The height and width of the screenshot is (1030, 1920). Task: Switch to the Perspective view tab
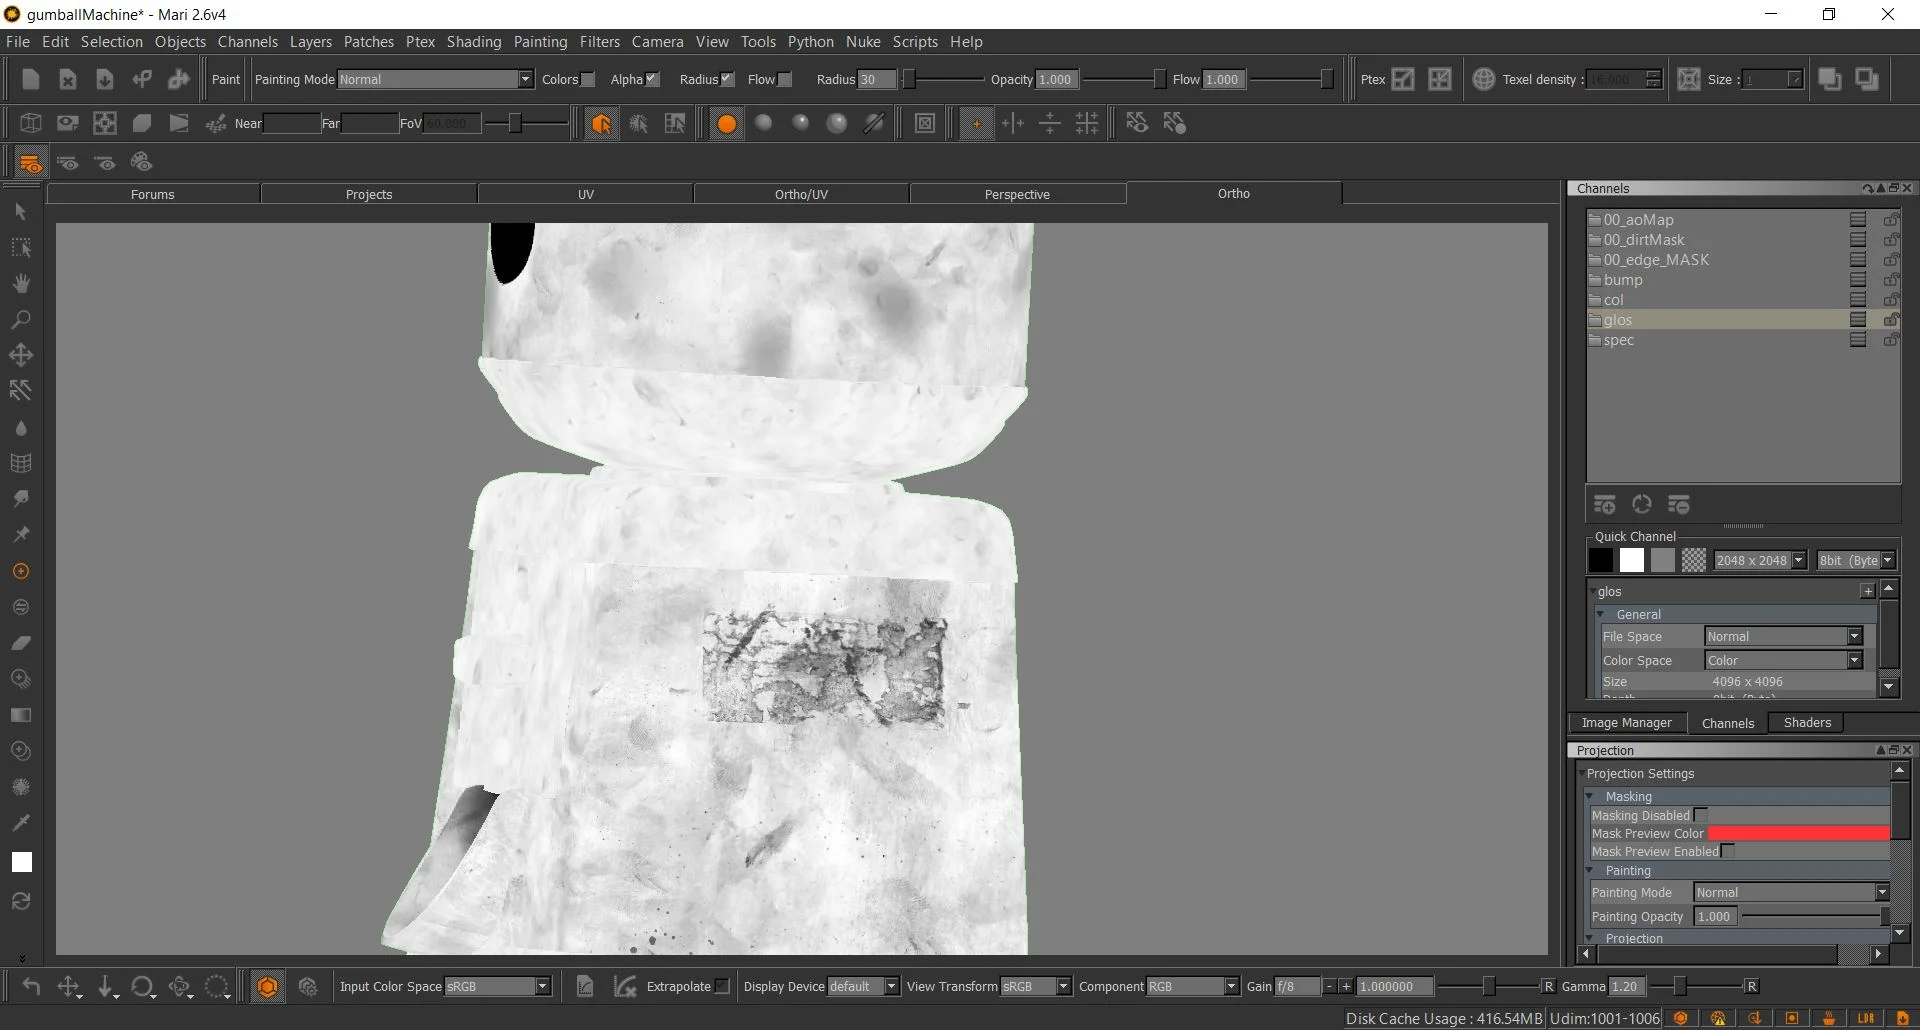click(1017, 194)
